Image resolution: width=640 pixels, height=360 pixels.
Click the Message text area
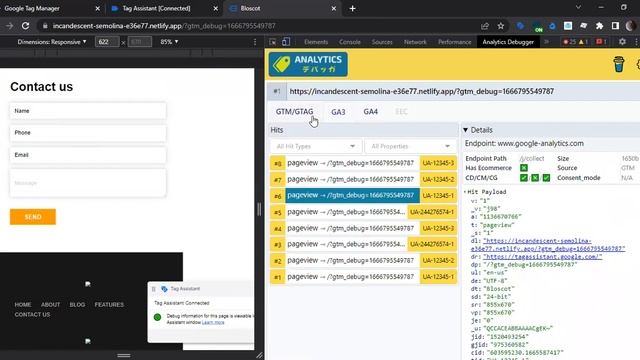[88, 183]
